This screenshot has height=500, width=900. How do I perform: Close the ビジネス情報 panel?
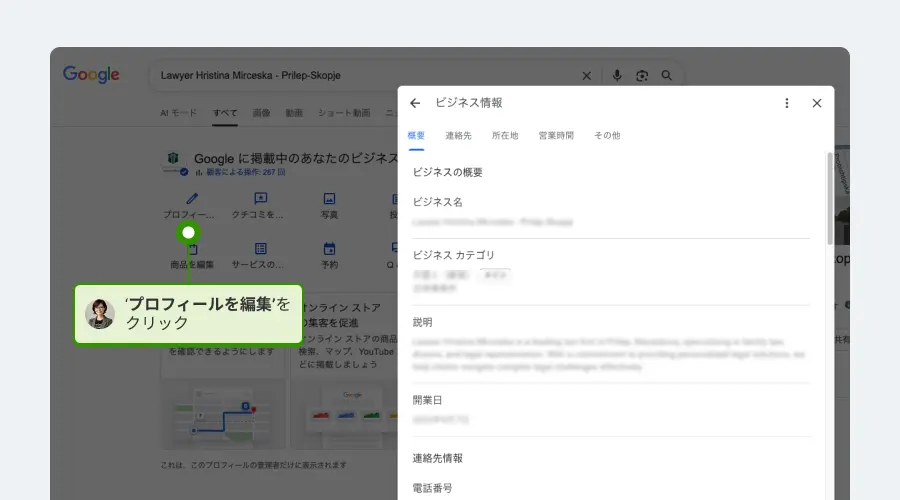tap(817, 103)
